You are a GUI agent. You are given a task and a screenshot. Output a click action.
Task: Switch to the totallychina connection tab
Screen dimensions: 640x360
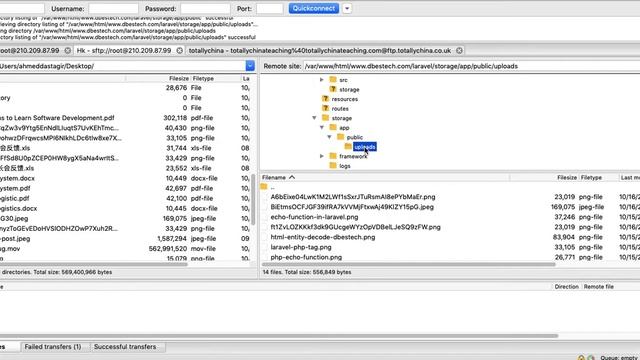(320, 51)
